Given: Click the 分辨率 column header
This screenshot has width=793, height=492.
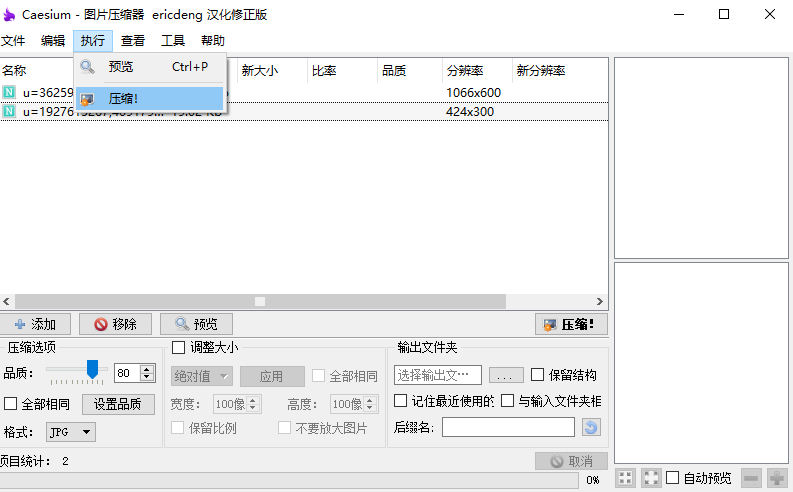Looking at the screenshot, I should click(x=477, y=70).
